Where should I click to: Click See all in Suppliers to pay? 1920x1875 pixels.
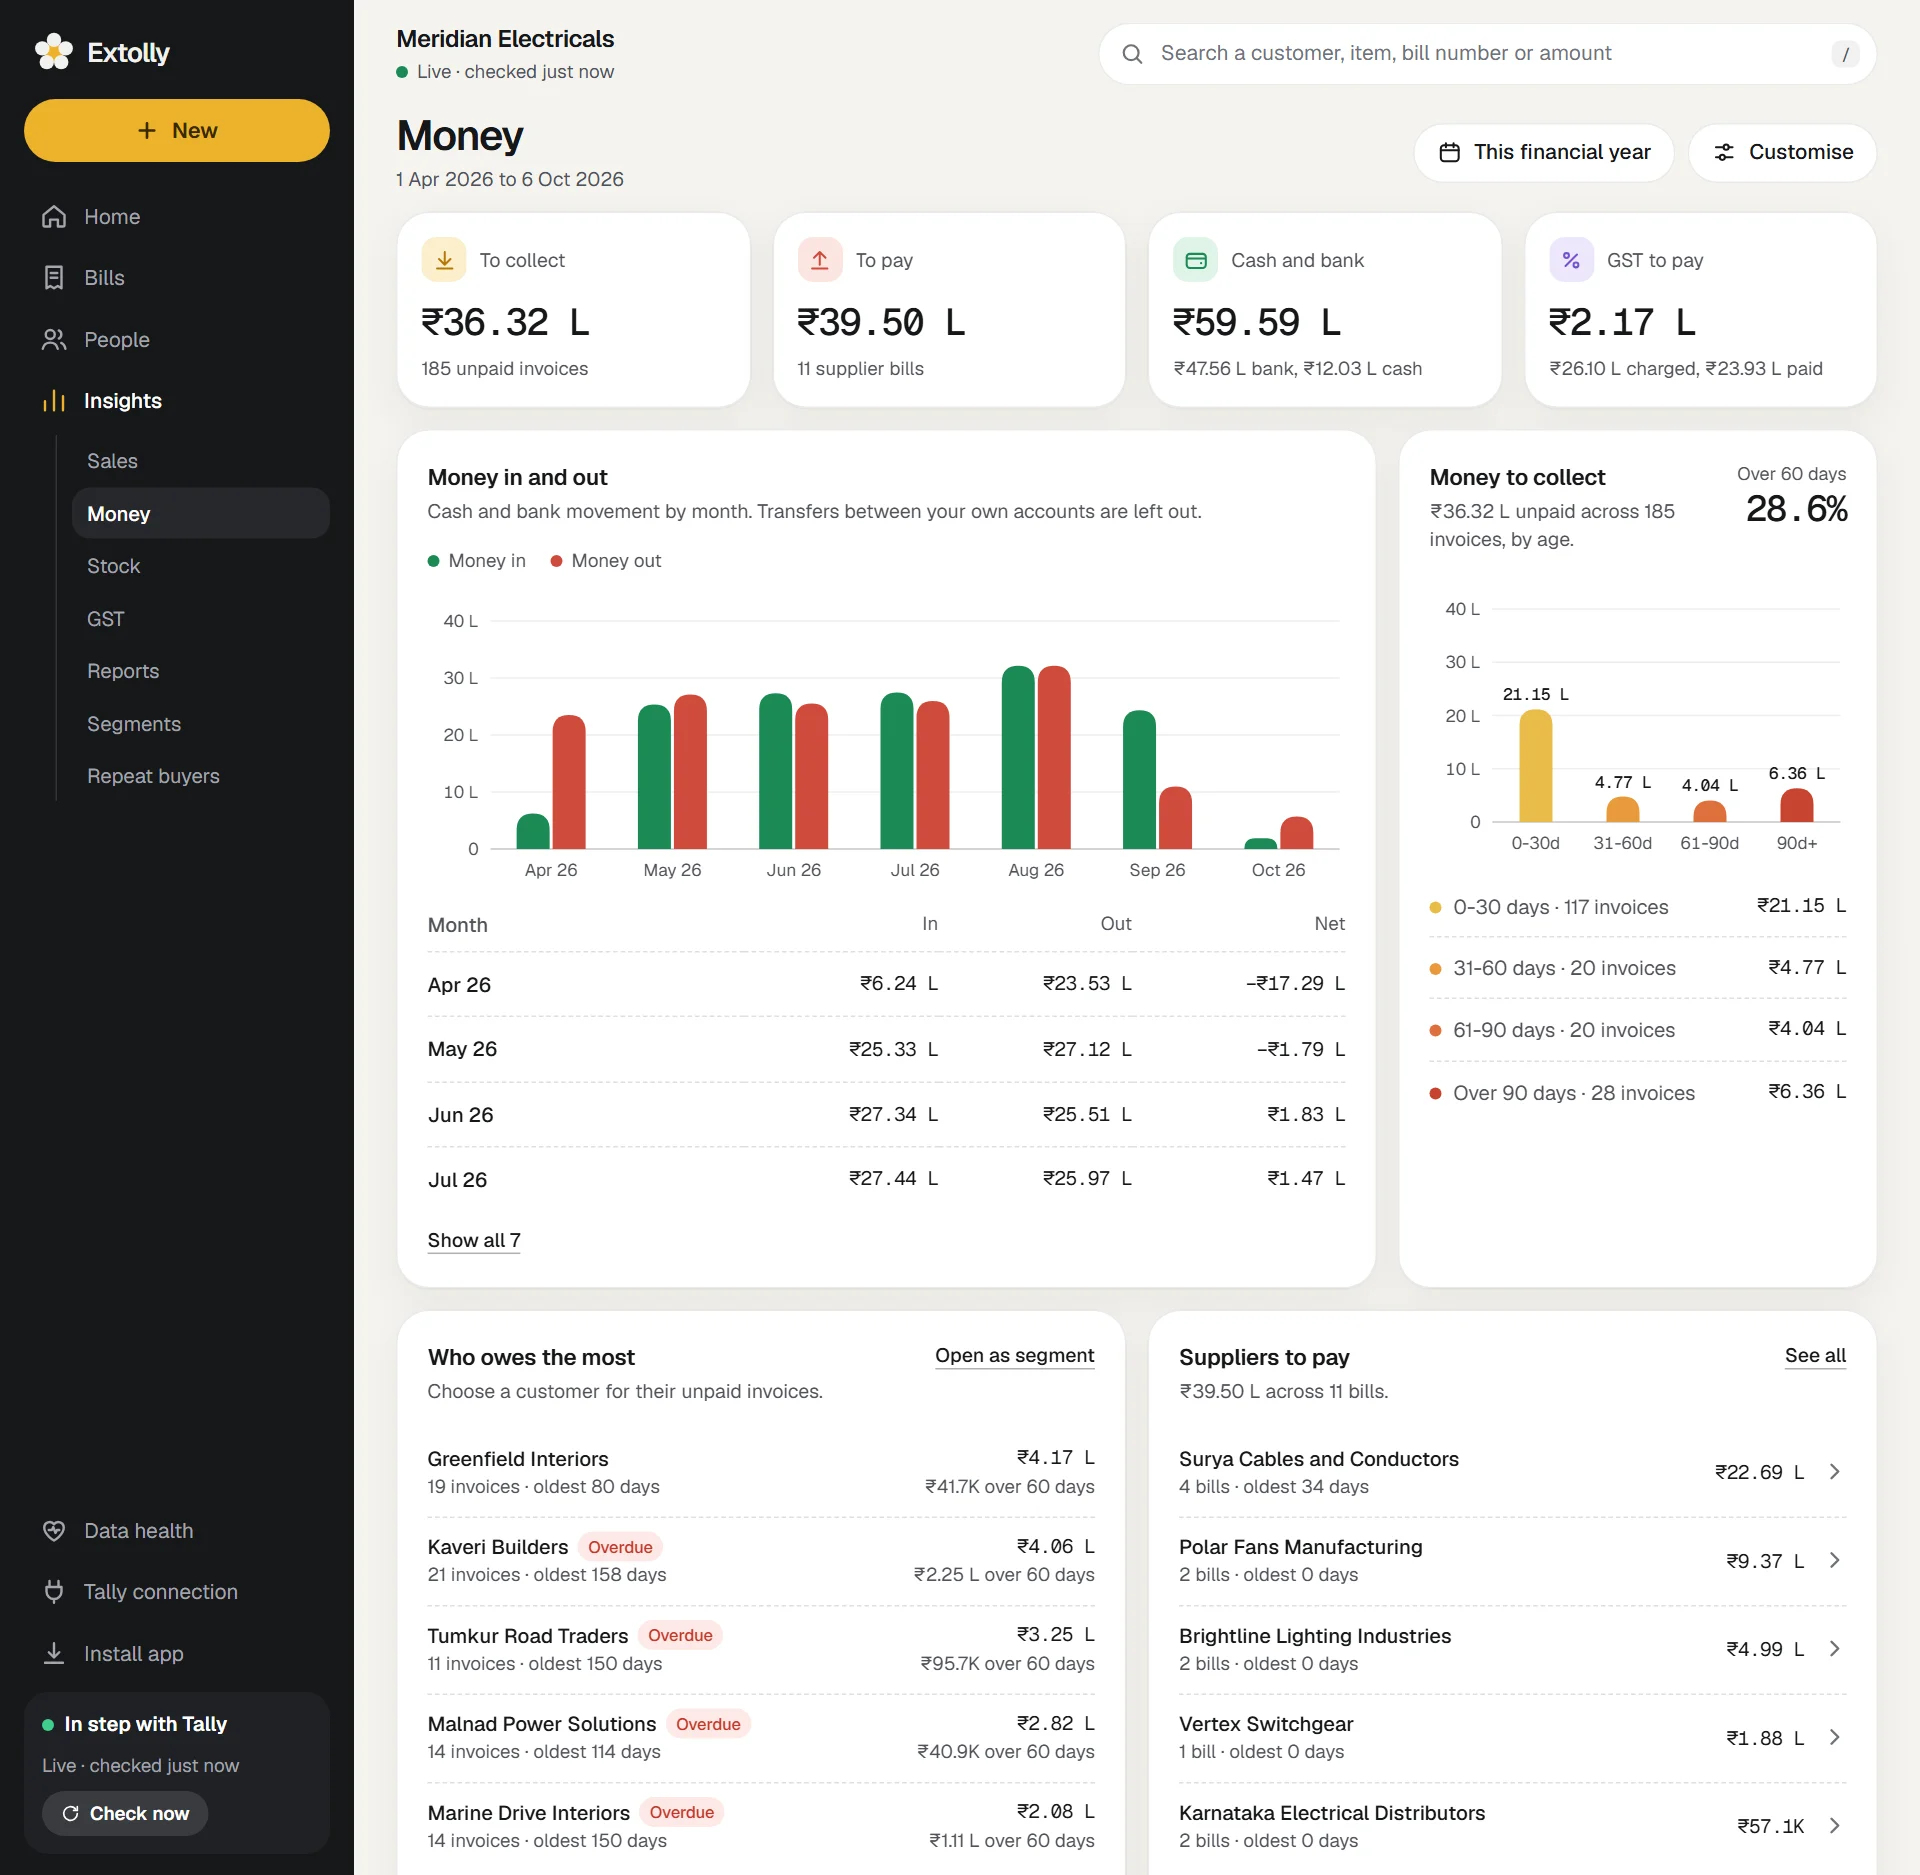(x=1815, y=1356)
